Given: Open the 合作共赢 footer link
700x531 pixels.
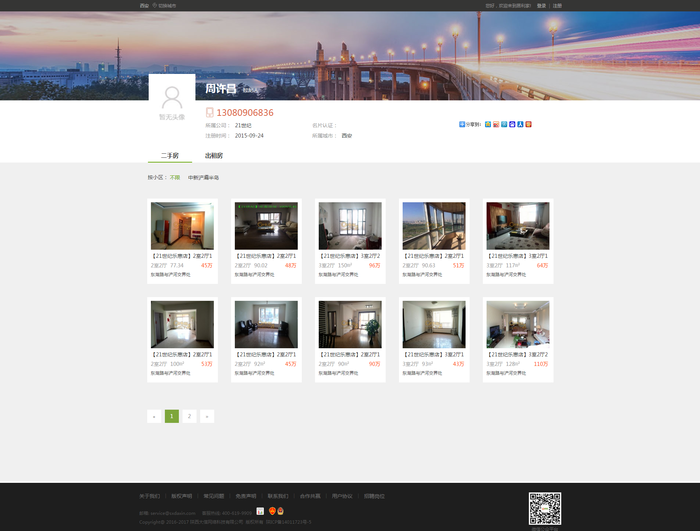Looking at the screenshot, I should tap(310, 496).
